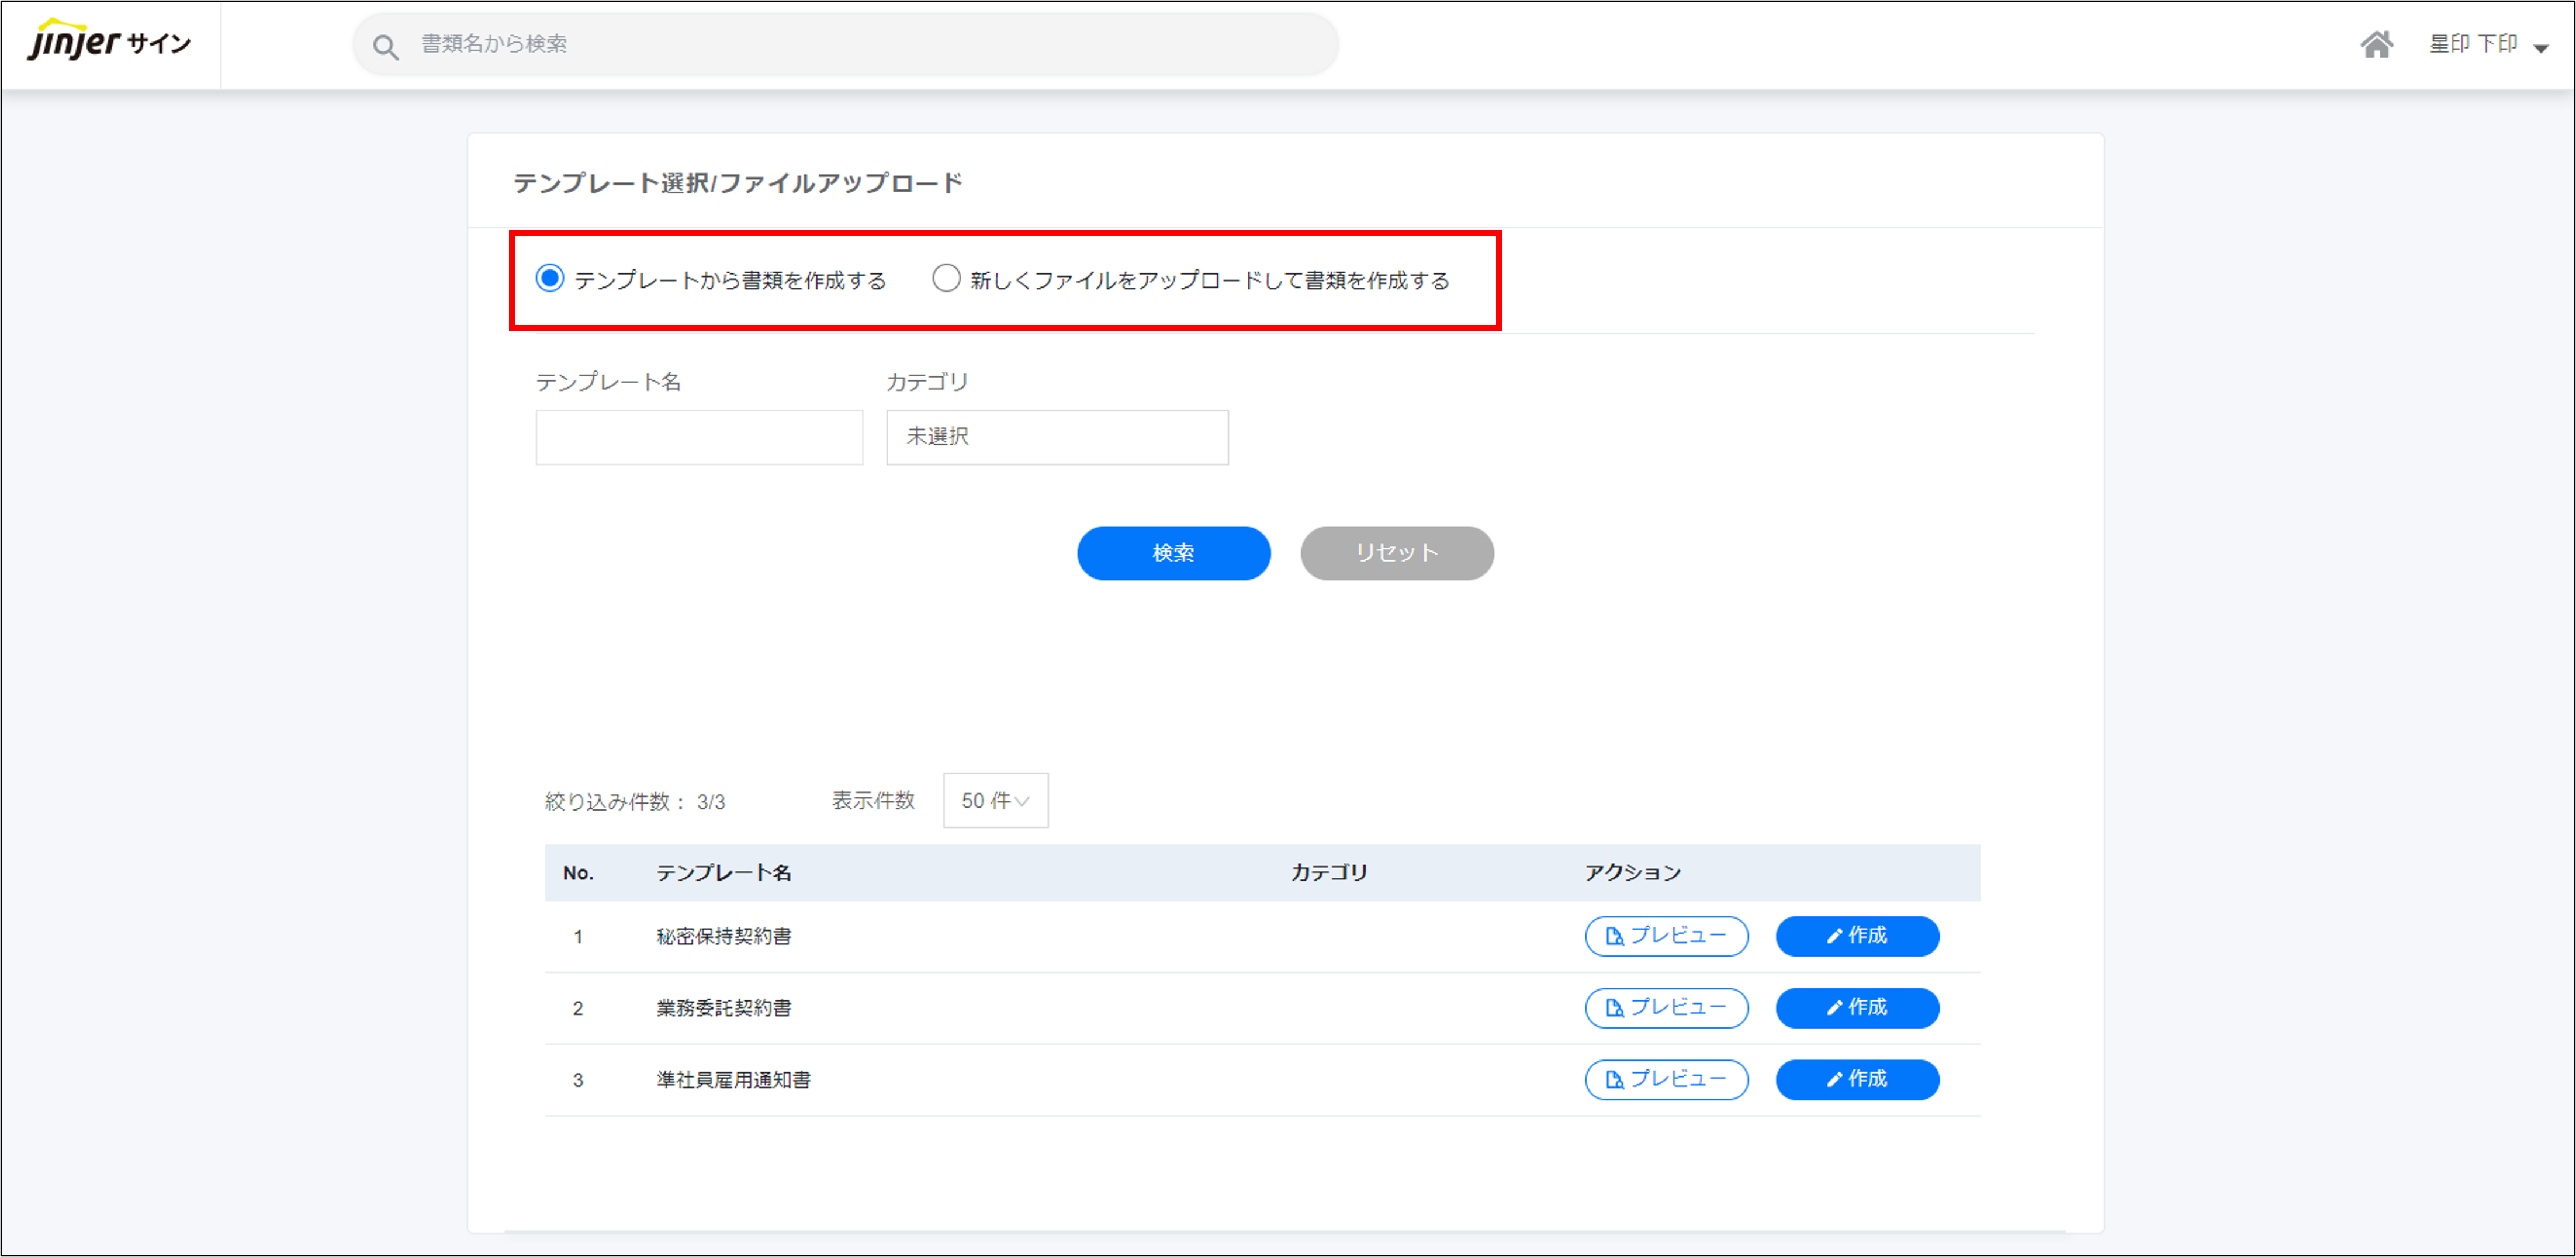This screenshot has width=2576, height=1257.
Task: Click the テンプレート名 column header
Action: [723, 873]
